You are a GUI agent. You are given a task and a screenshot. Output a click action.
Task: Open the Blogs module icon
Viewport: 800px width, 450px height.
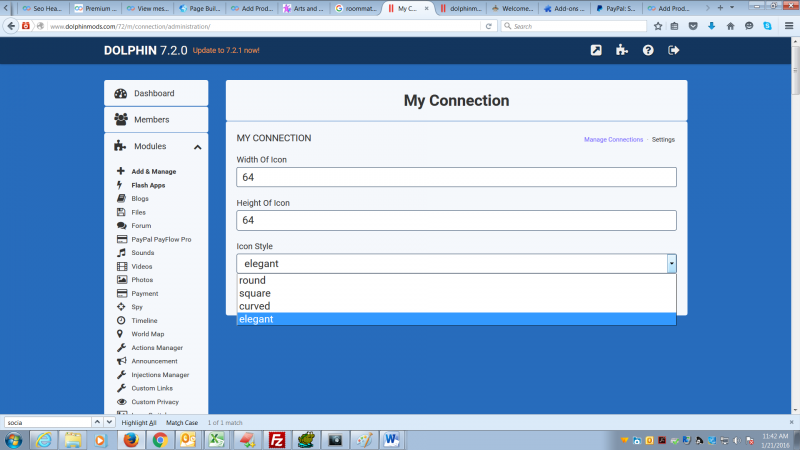(121, 198)
